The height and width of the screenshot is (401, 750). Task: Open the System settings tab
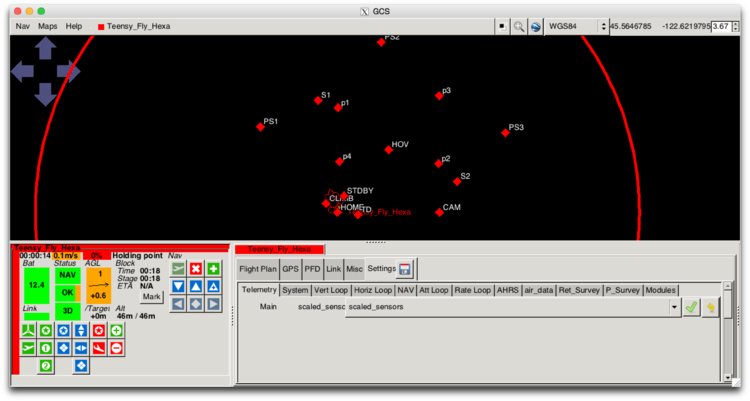pyautogui.click(x=295, y=290)
